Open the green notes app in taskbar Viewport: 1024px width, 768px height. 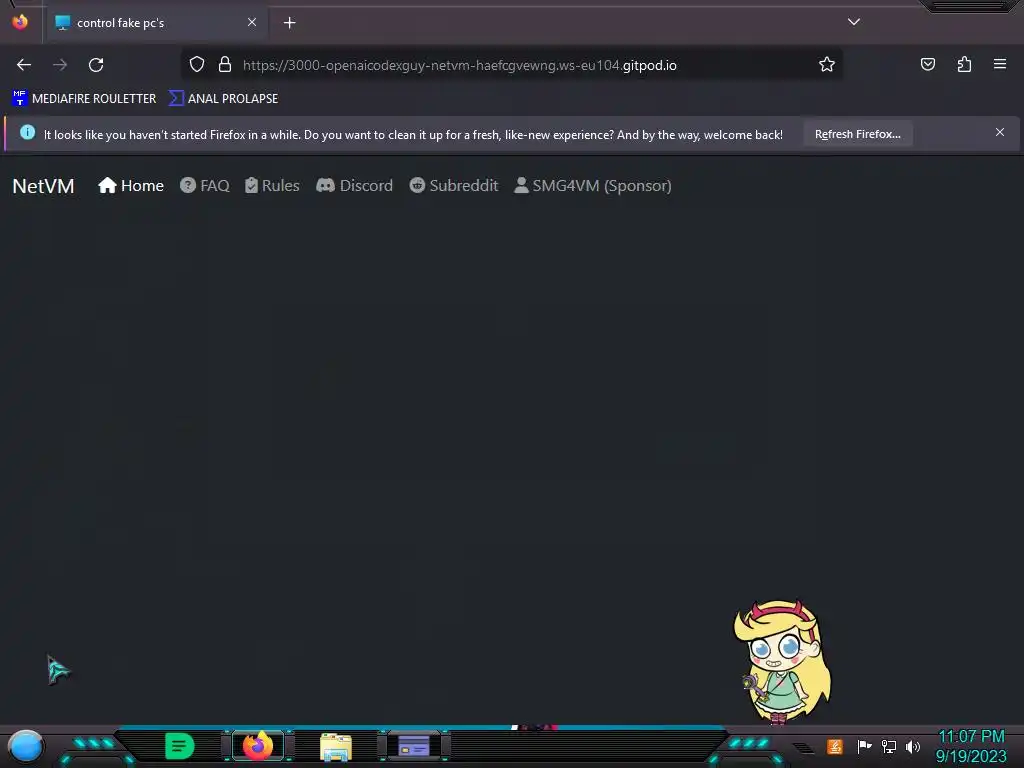[179, 746]
